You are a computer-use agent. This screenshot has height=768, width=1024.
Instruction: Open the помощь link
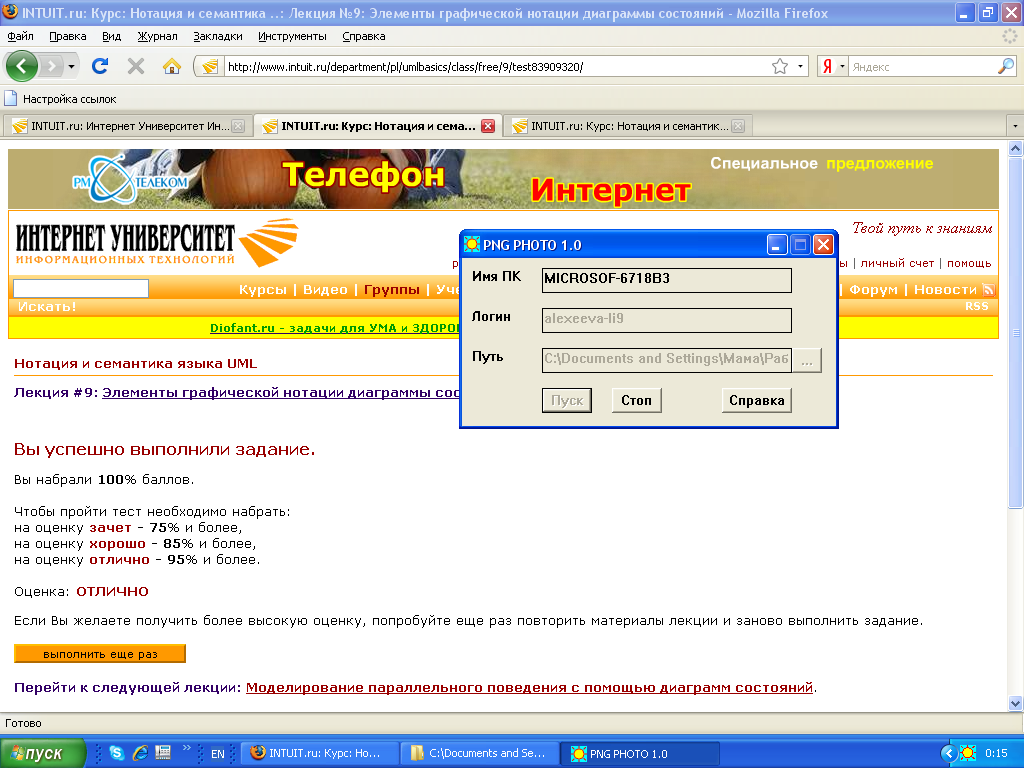click(x=969, y=263)
